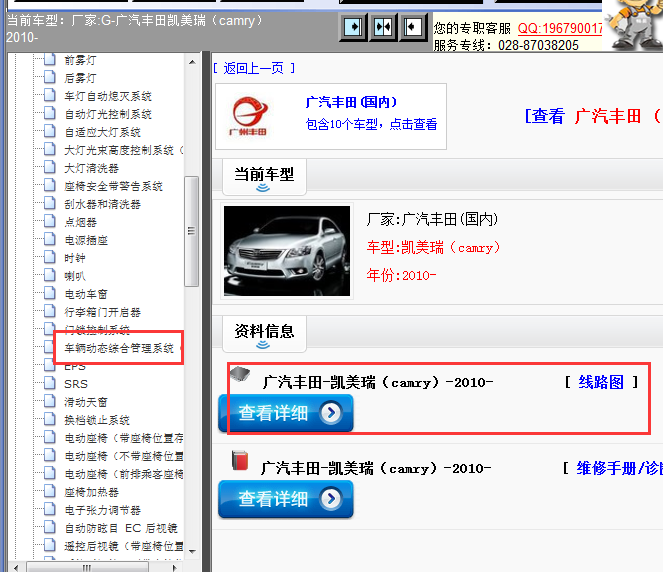
Task: Click the red repair-manual book icon
Action: point(240,460)
